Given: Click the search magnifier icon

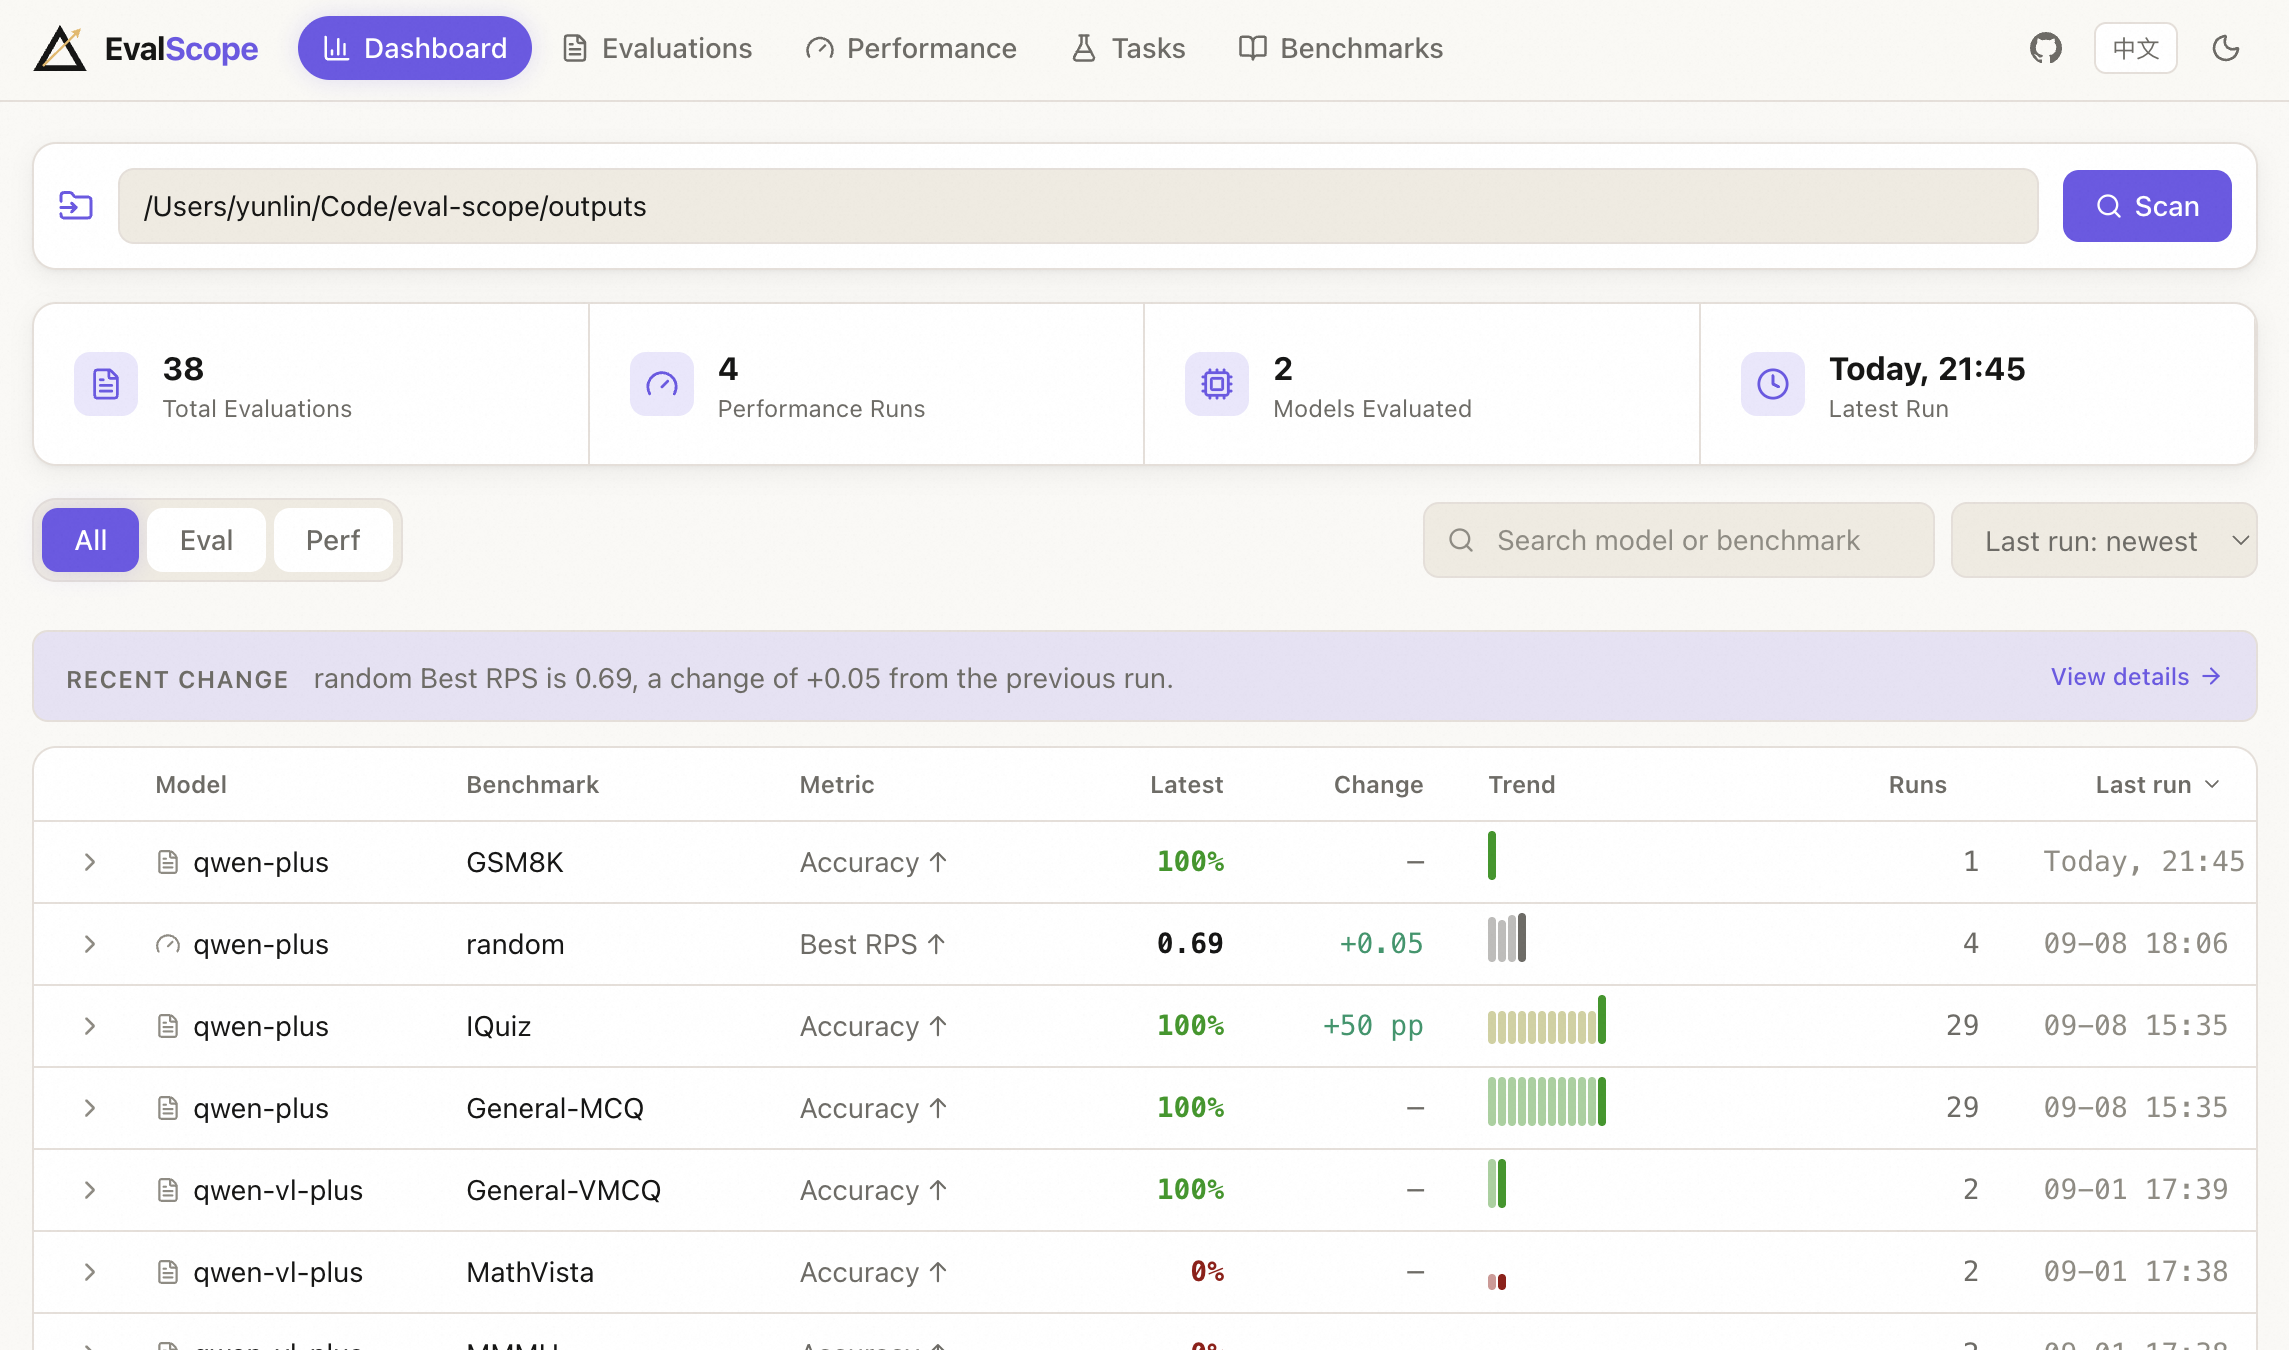Looking at the screenshot, I should tap(1461, 540).
